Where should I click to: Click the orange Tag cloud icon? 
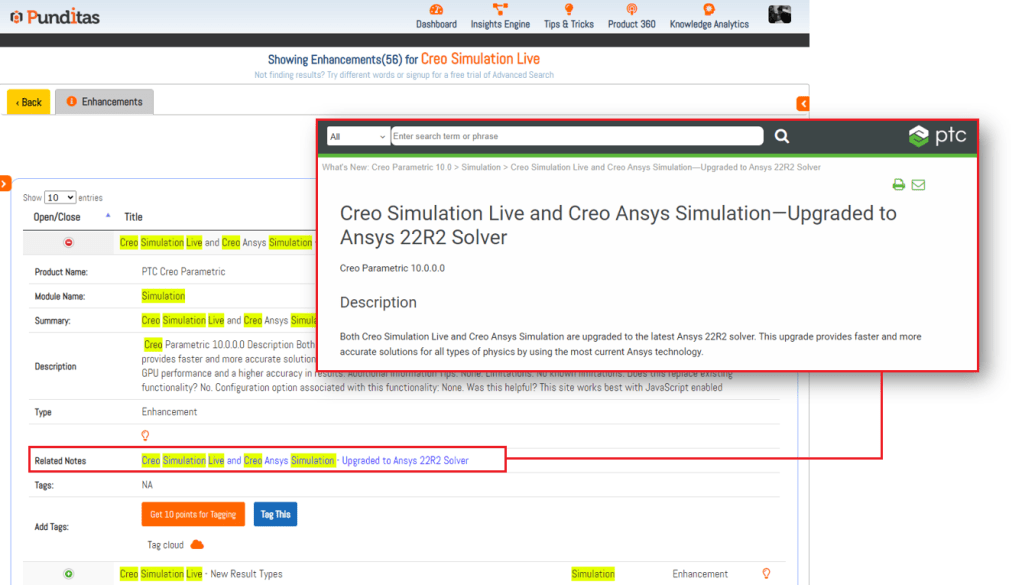[197, 544]
